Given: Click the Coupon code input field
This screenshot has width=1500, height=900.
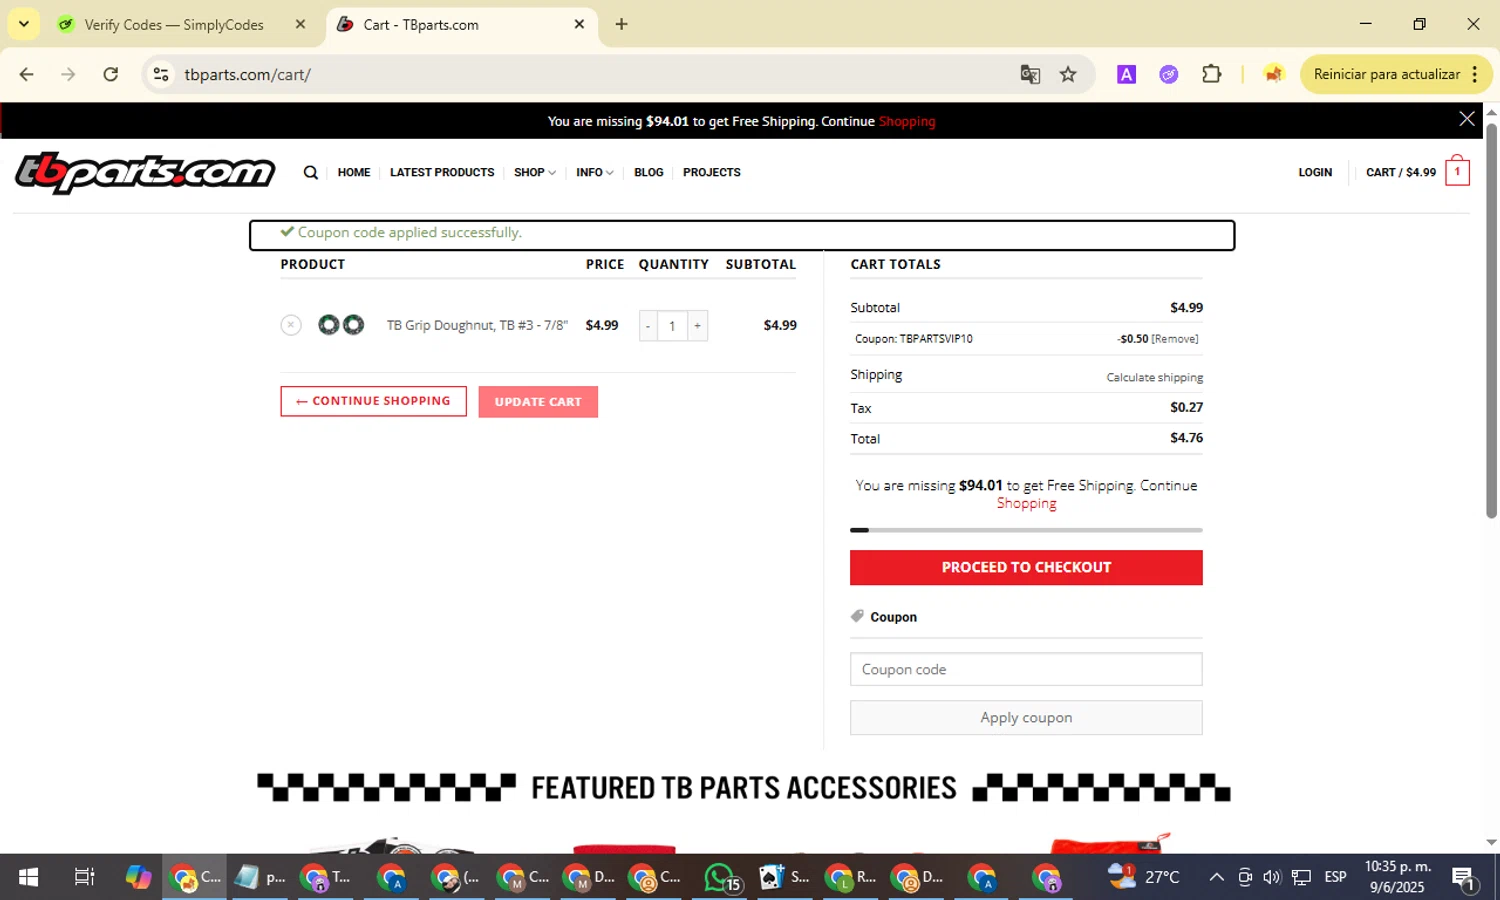Looking at the screenshot, I should [1026, 669].
